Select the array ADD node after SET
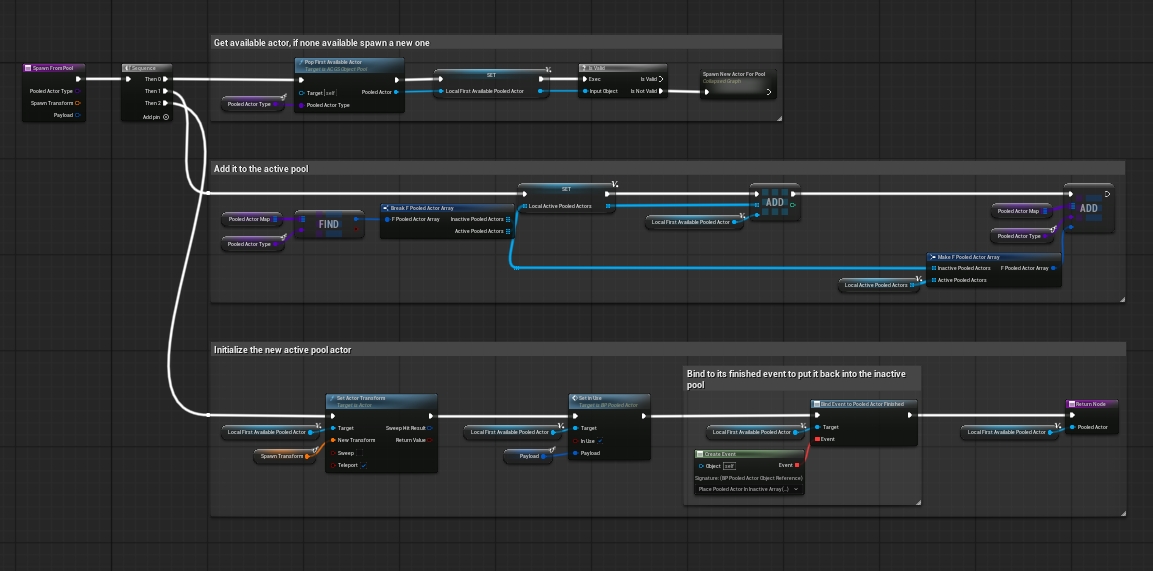Screen dimensions: 1153x571 773,200
